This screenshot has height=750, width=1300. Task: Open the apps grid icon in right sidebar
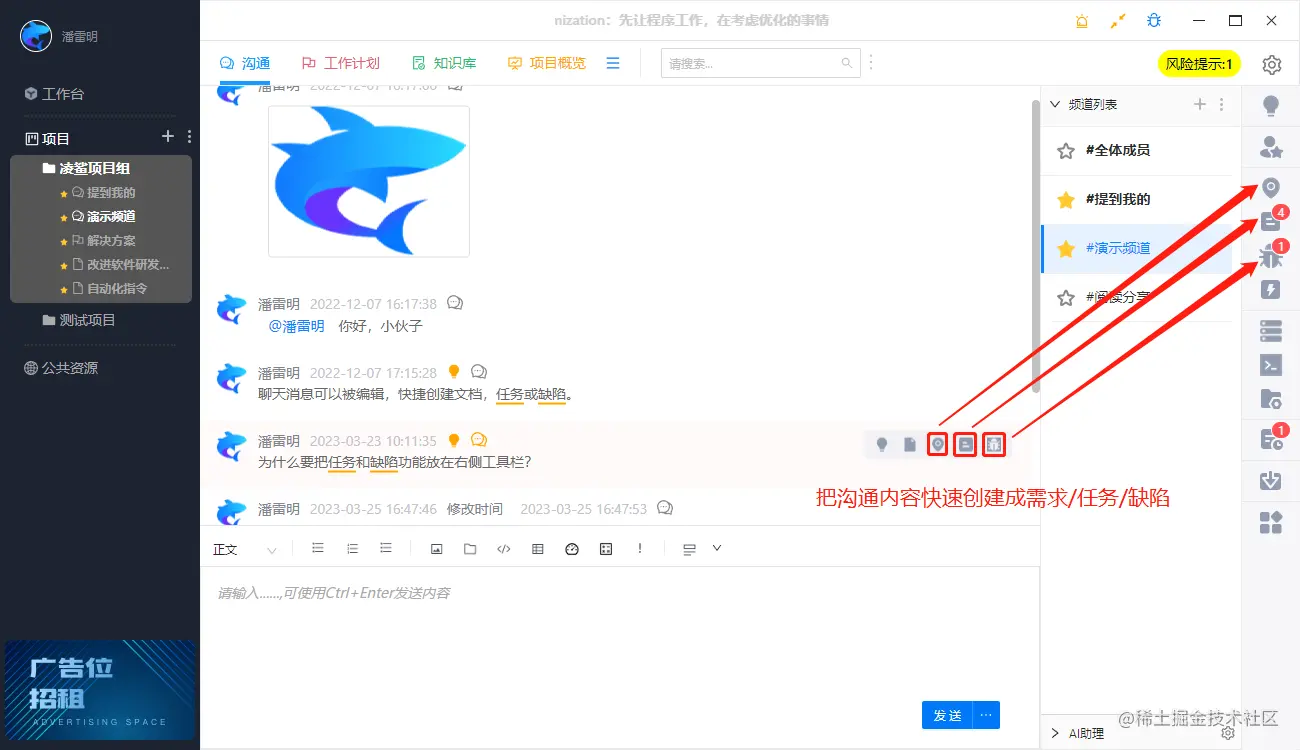point(1271,522)
